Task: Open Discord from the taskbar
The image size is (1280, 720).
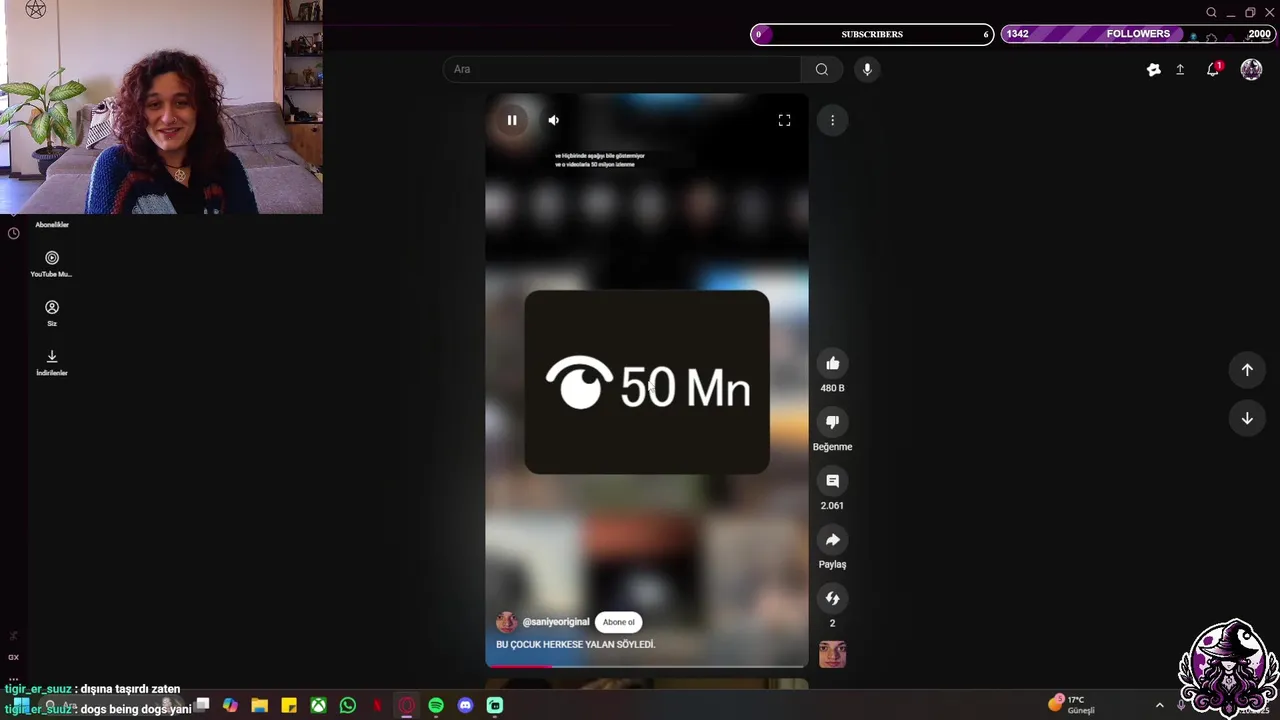Action: [x=465, y=706]
